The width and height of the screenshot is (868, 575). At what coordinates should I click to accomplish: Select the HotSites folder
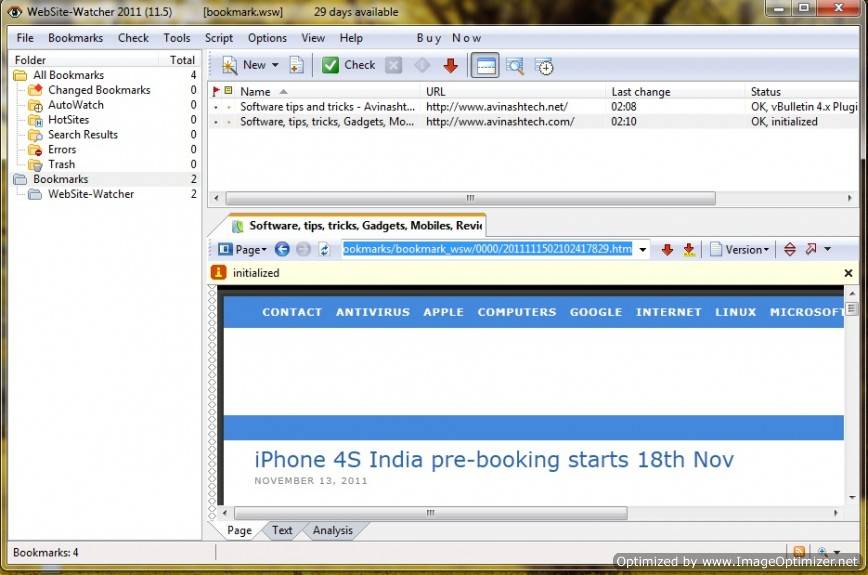pyautogui.click(x=68, y=120)
